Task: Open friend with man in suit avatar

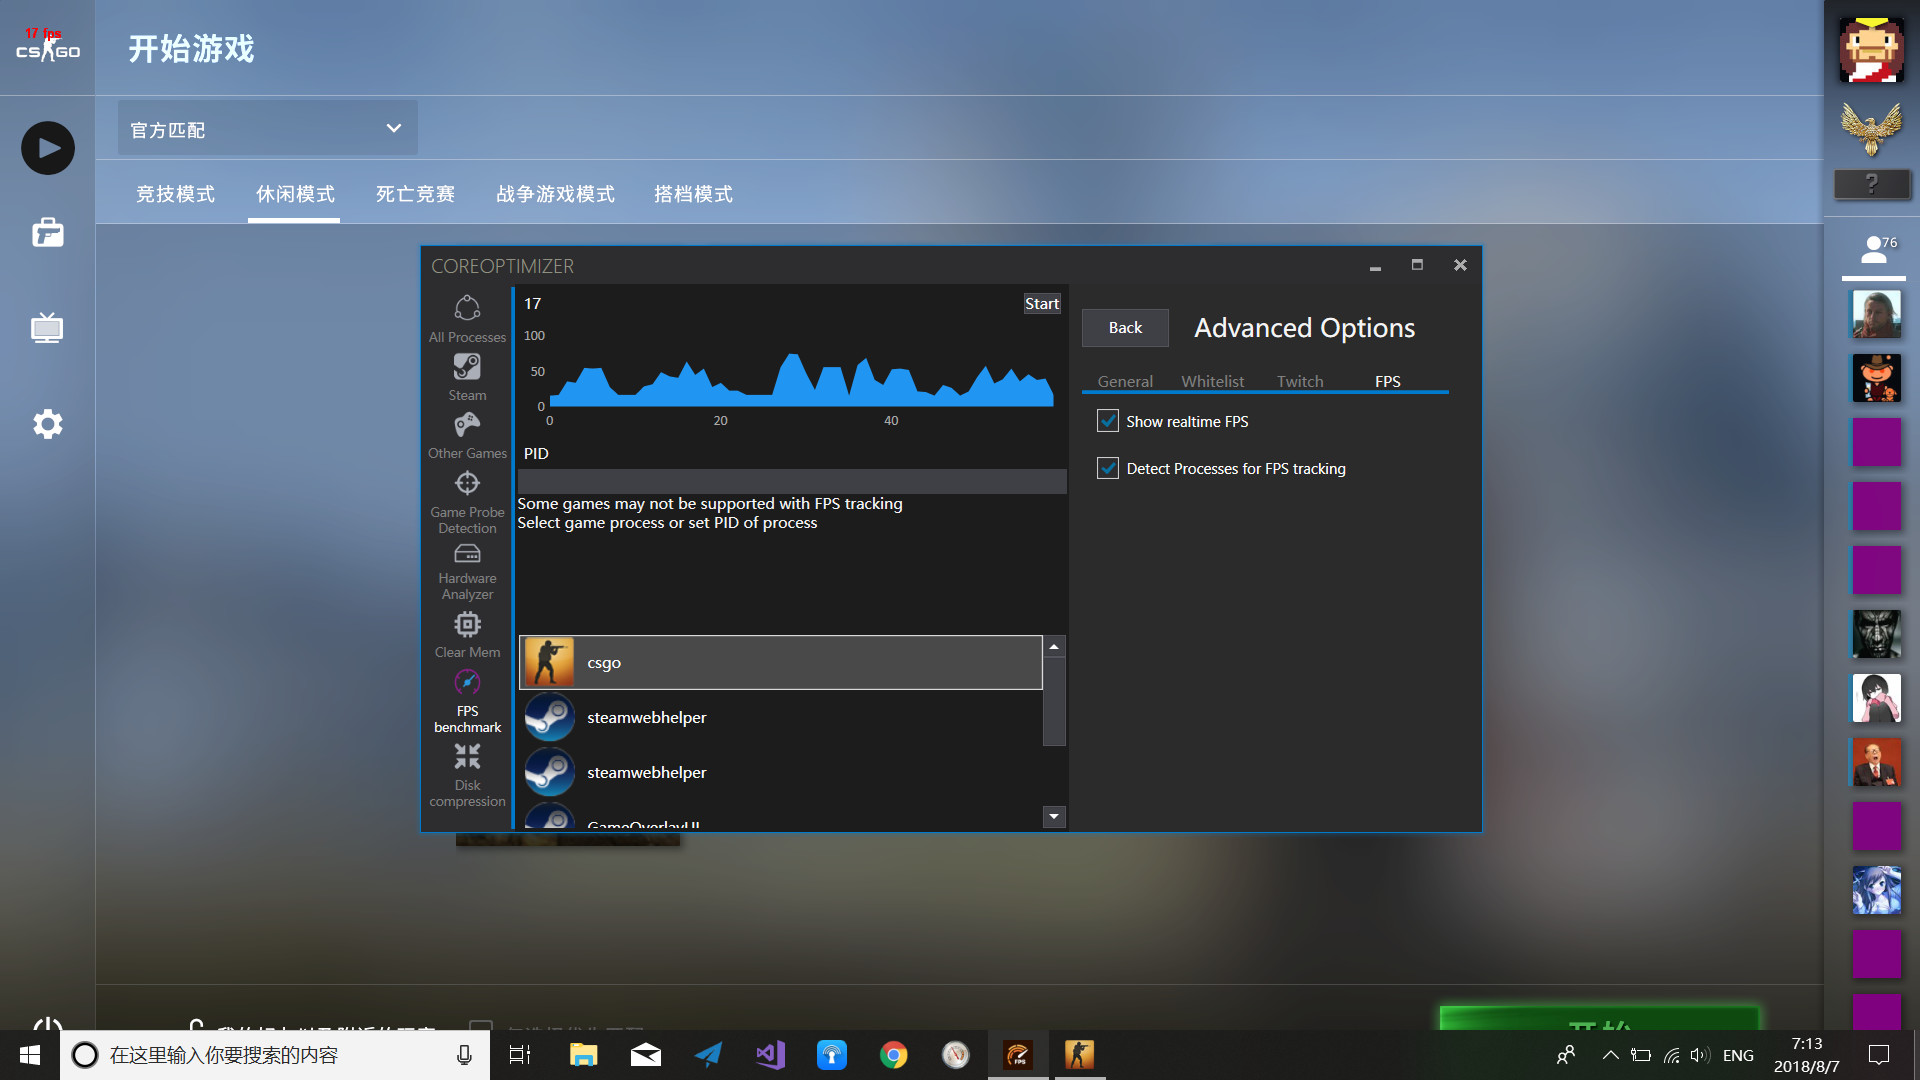Action: tap(1876, 762)
